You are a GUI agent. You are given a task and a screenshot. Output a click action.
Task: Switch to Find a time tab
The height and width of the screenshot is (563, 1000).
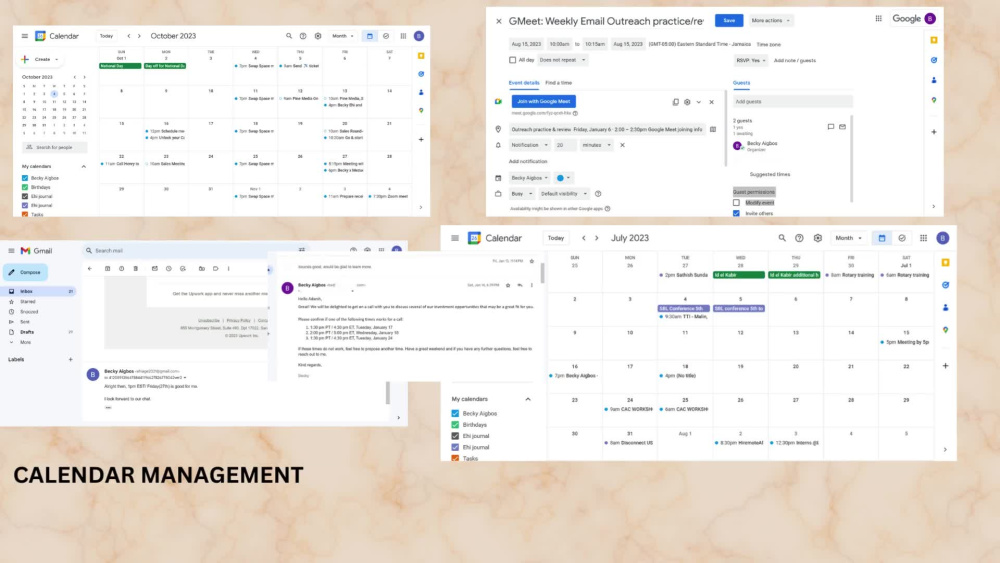click(x=559, y=83)
